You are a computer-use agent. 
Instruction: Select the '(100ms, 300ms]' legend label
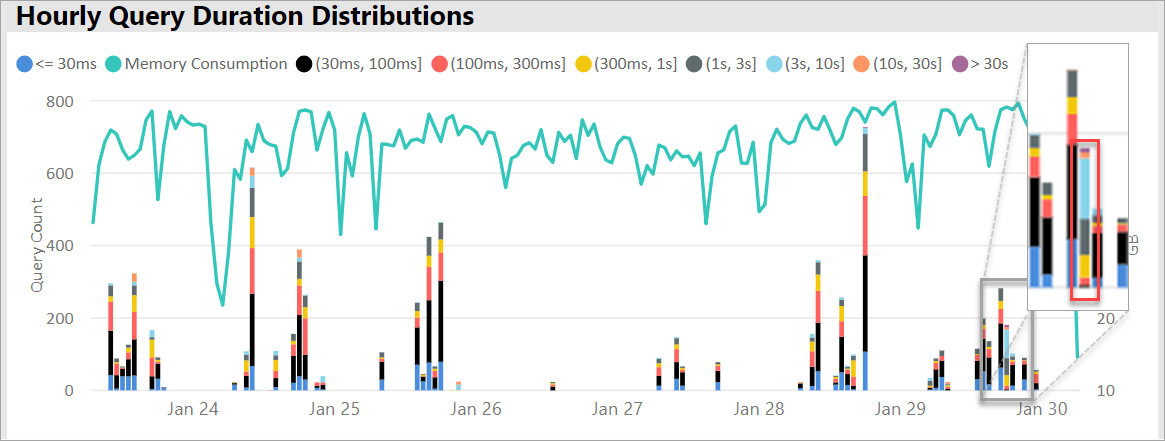coord(507,64)
